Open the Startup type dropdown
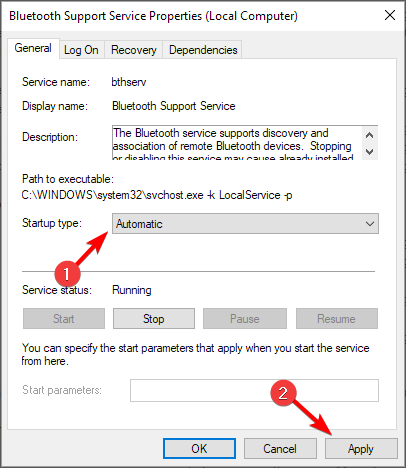This screenshot has width=406, height=468. [245, 224]
